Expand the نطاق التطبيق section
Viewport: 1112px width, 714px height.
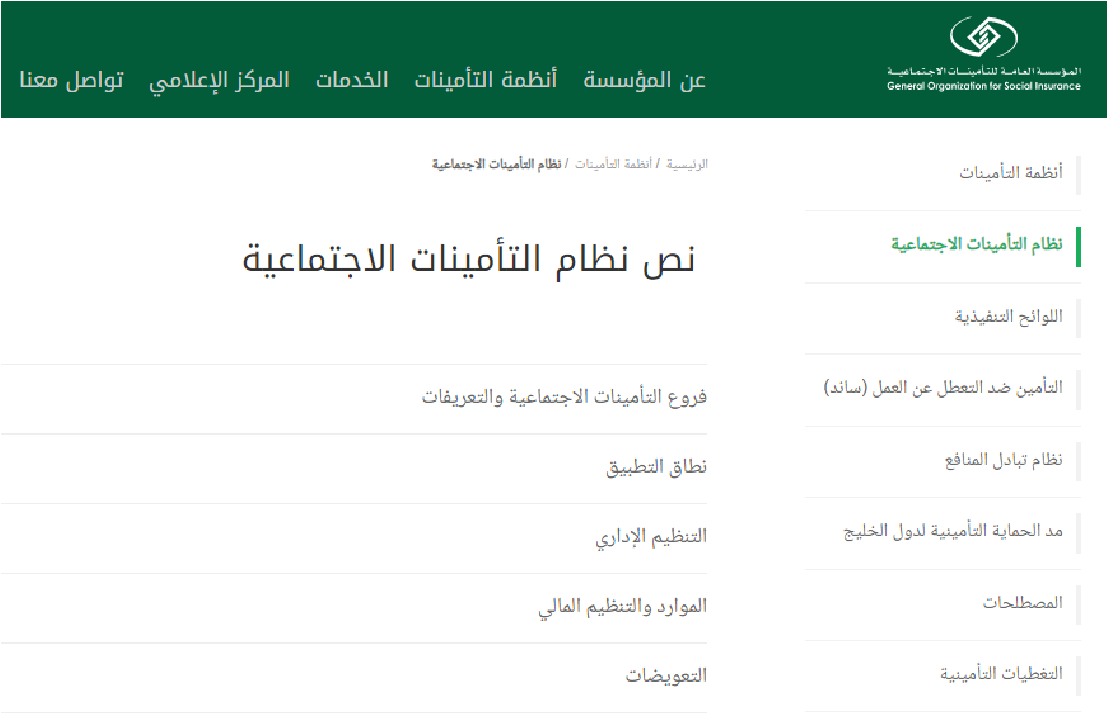point(656,468)
